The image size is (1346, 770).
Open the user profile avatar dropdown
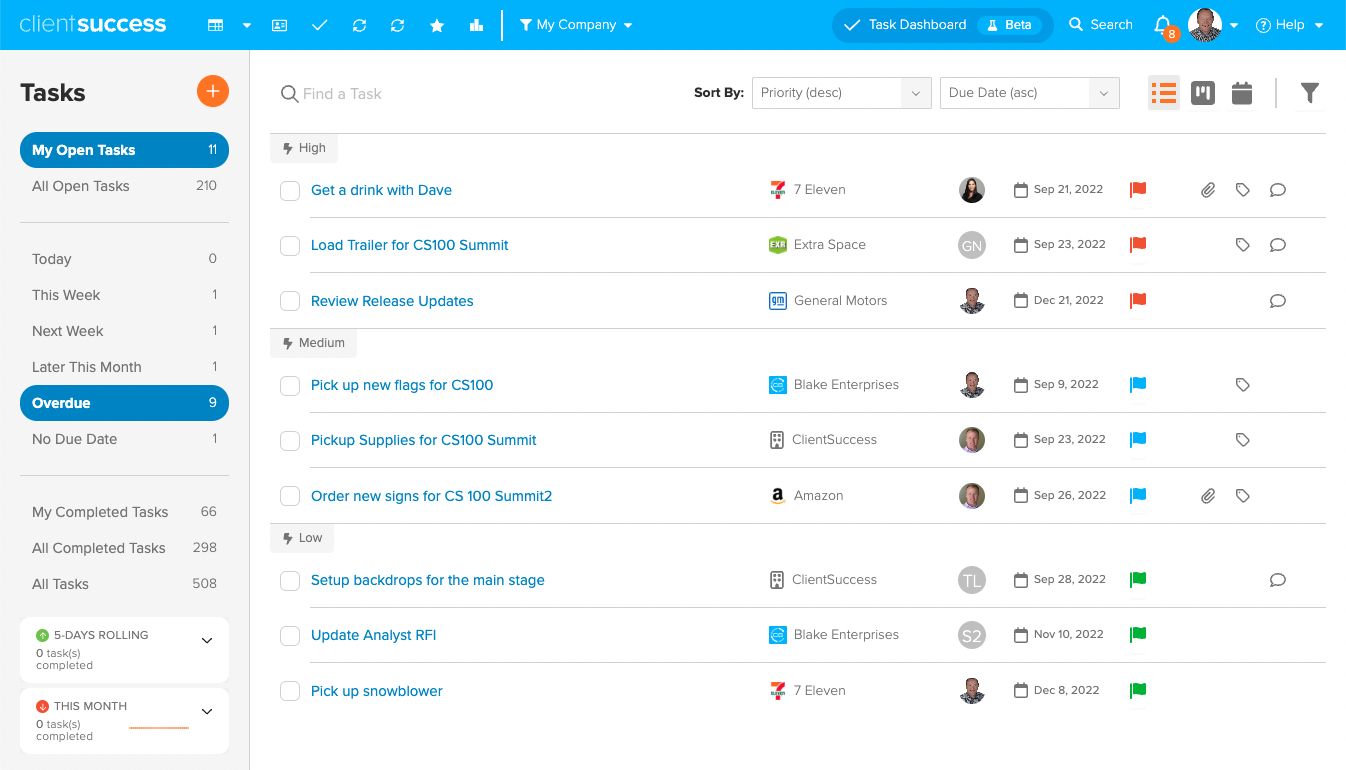point(1214,25)
